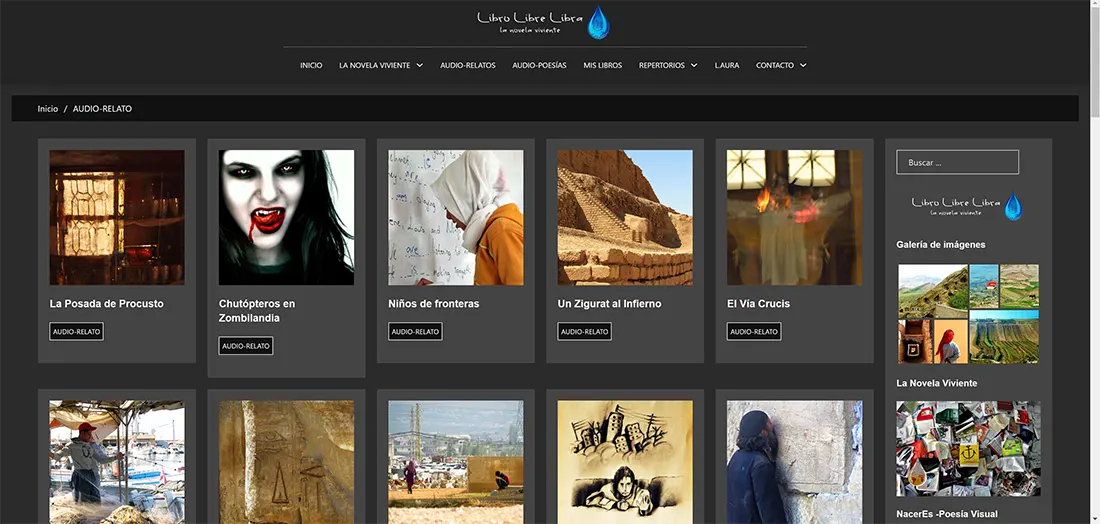1100x524 pixels.
Task: Open the vampire image for Chutópteros en Zombilandia
Action: pyautogui.click(x=286, y=217)
